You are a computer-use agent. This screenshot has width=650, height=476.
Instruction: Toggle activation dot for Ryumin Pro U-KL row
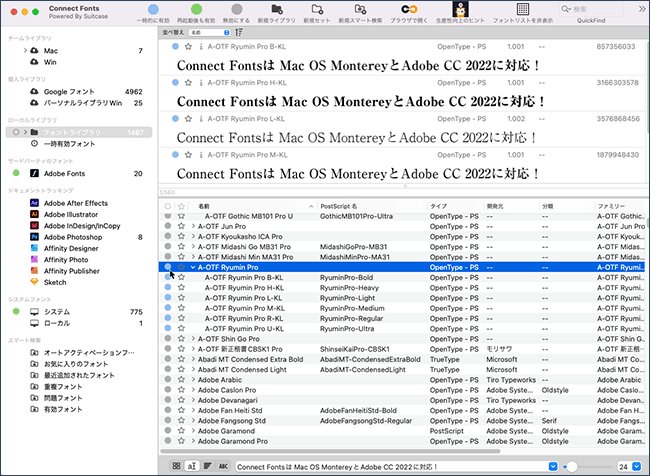point(168,328)
